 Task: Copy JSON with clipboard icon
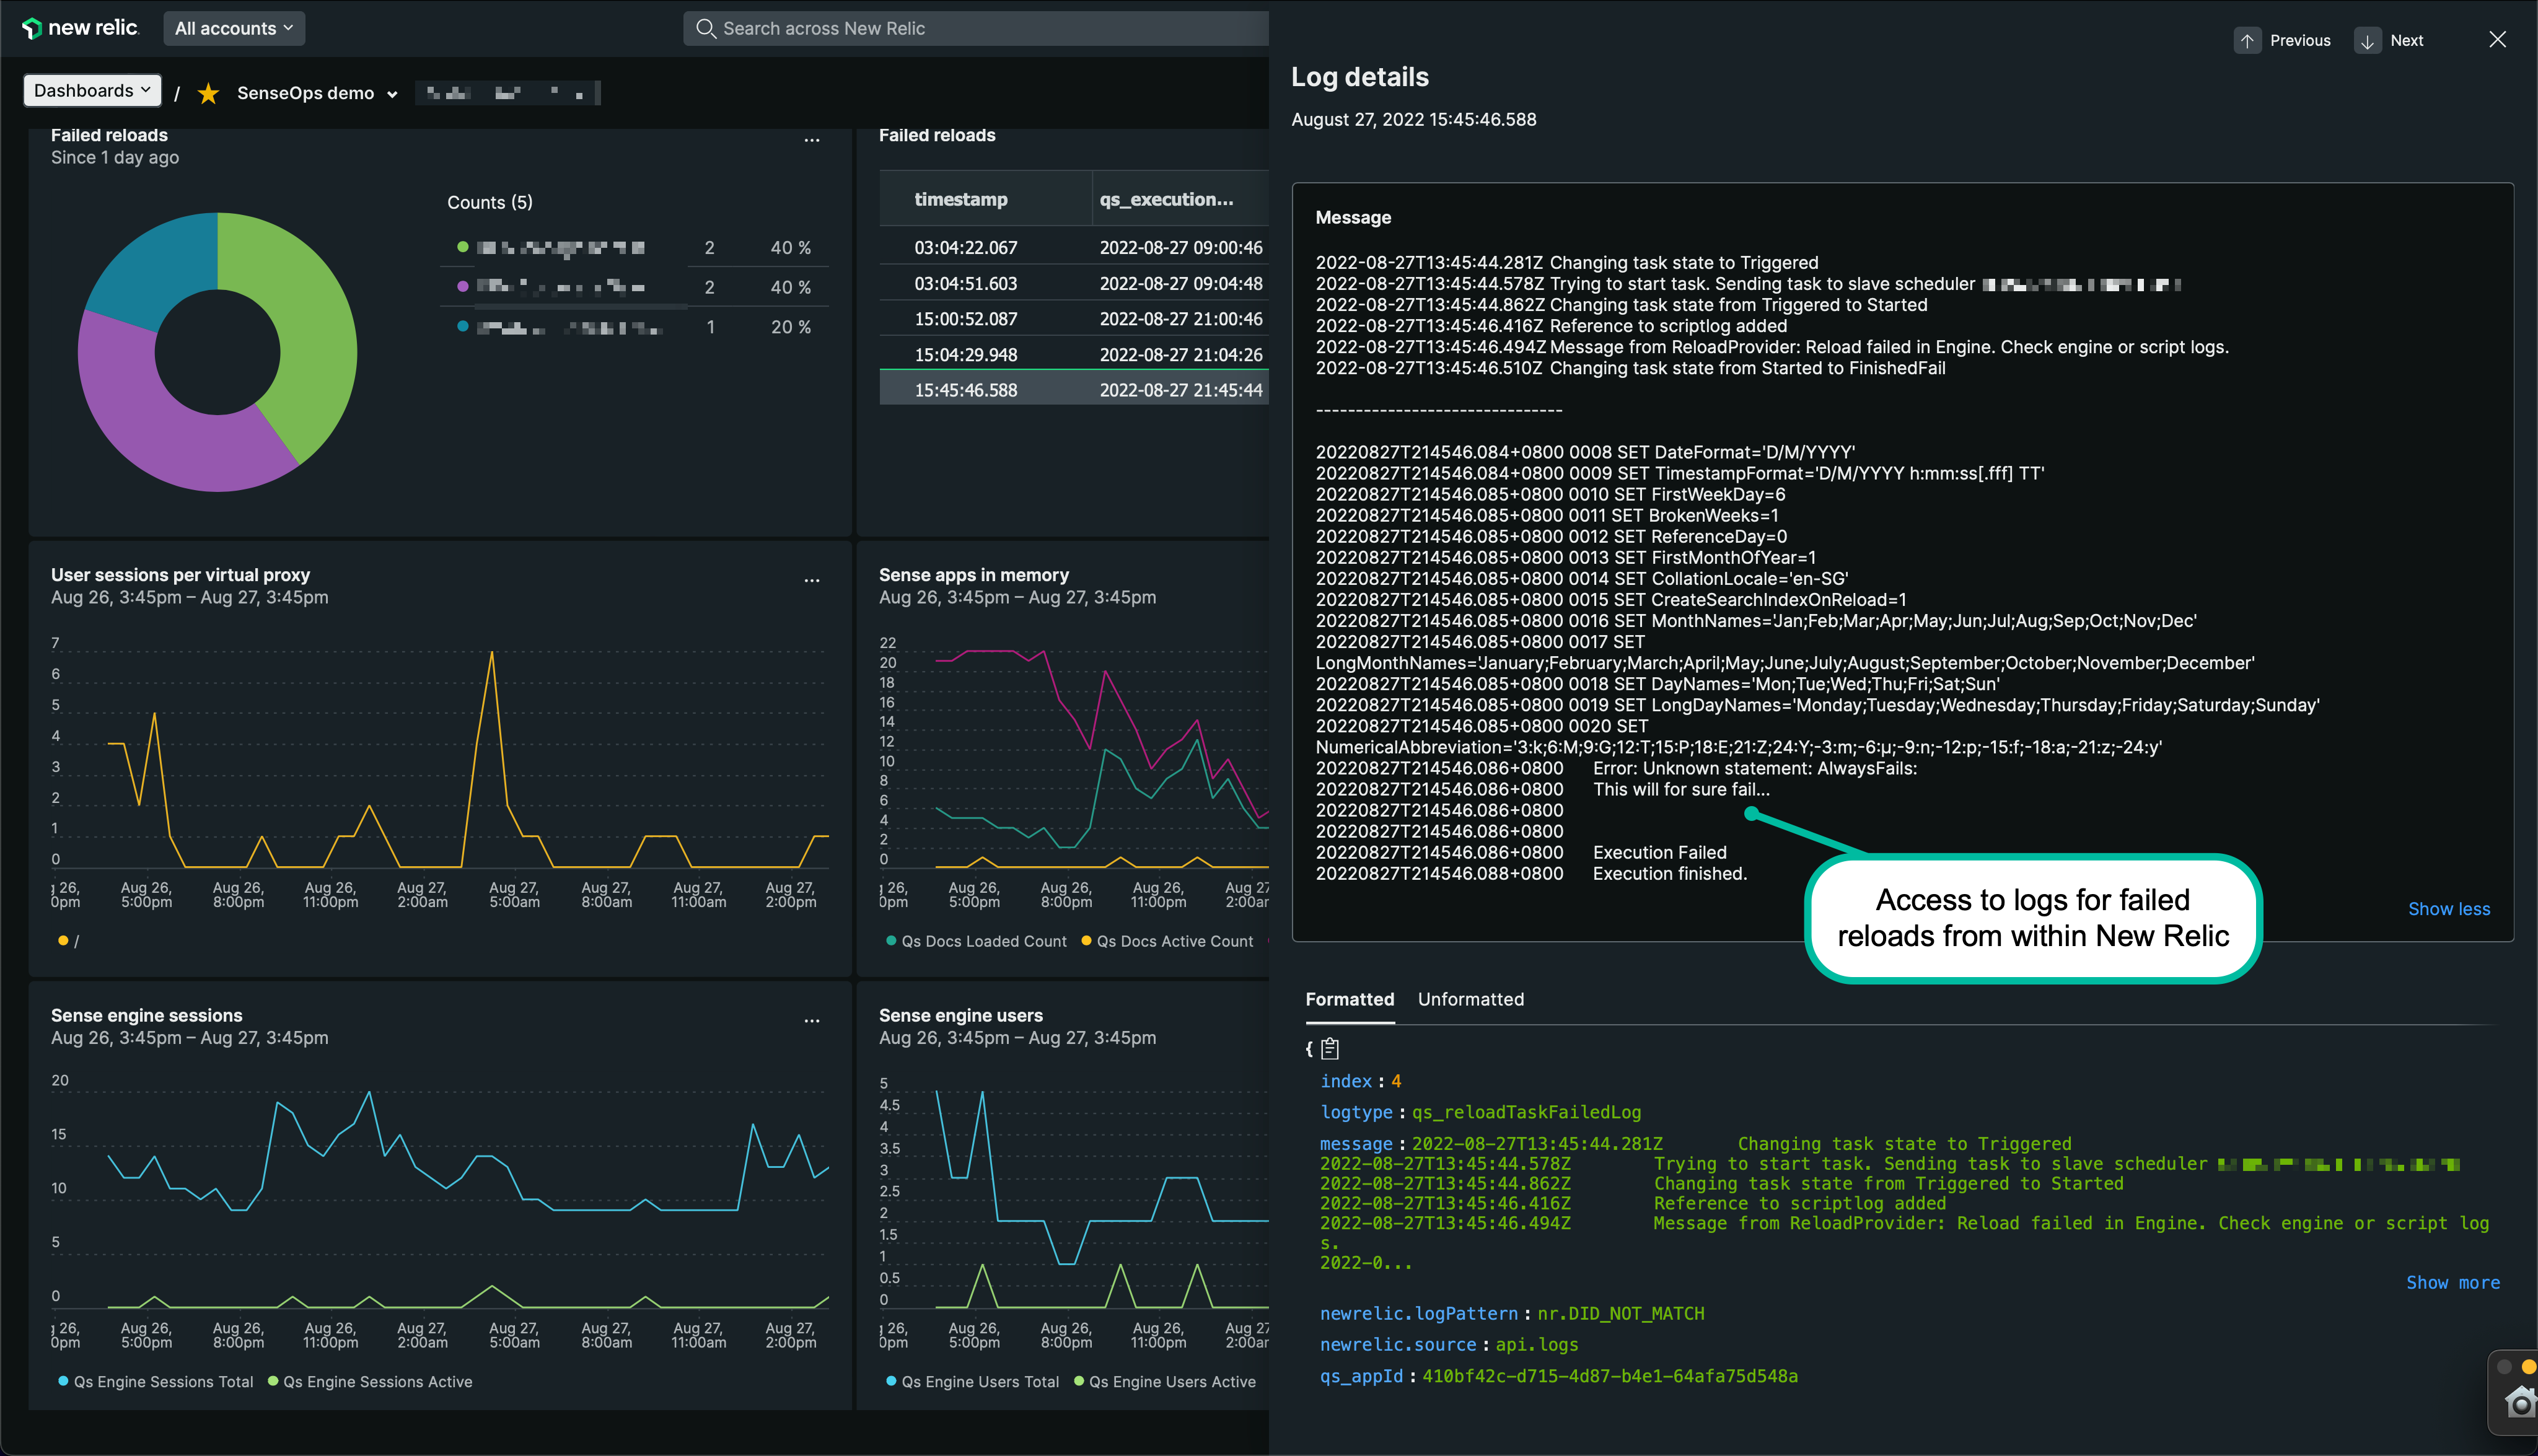pyautogui.click(x=1329, y=1049)
